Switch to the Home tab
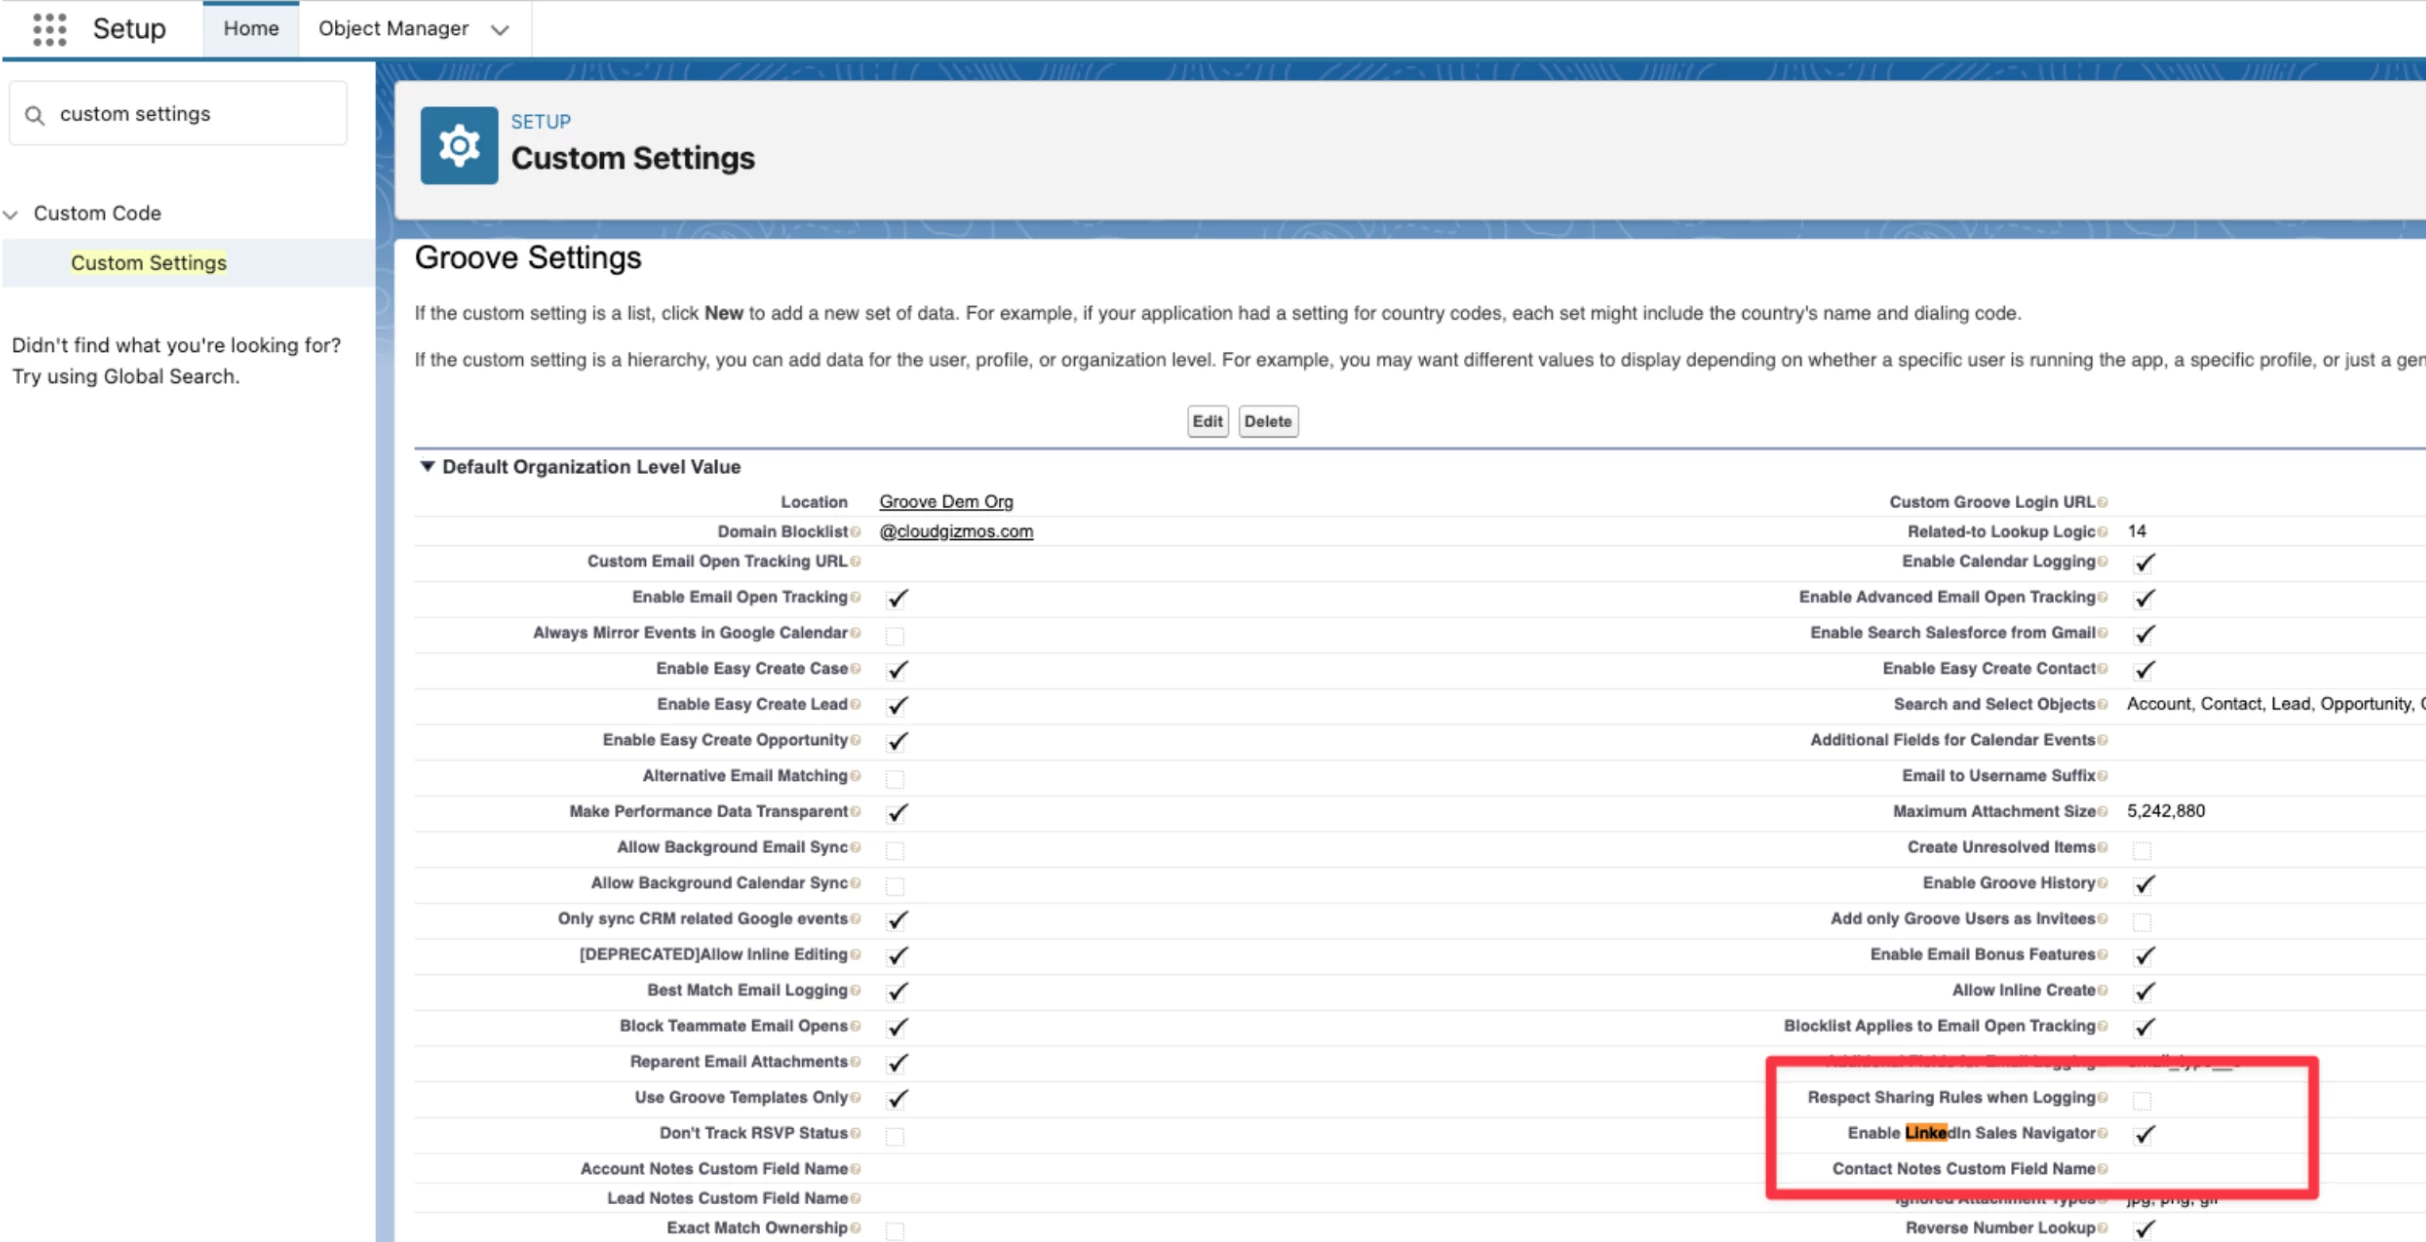 coord(251,29)
